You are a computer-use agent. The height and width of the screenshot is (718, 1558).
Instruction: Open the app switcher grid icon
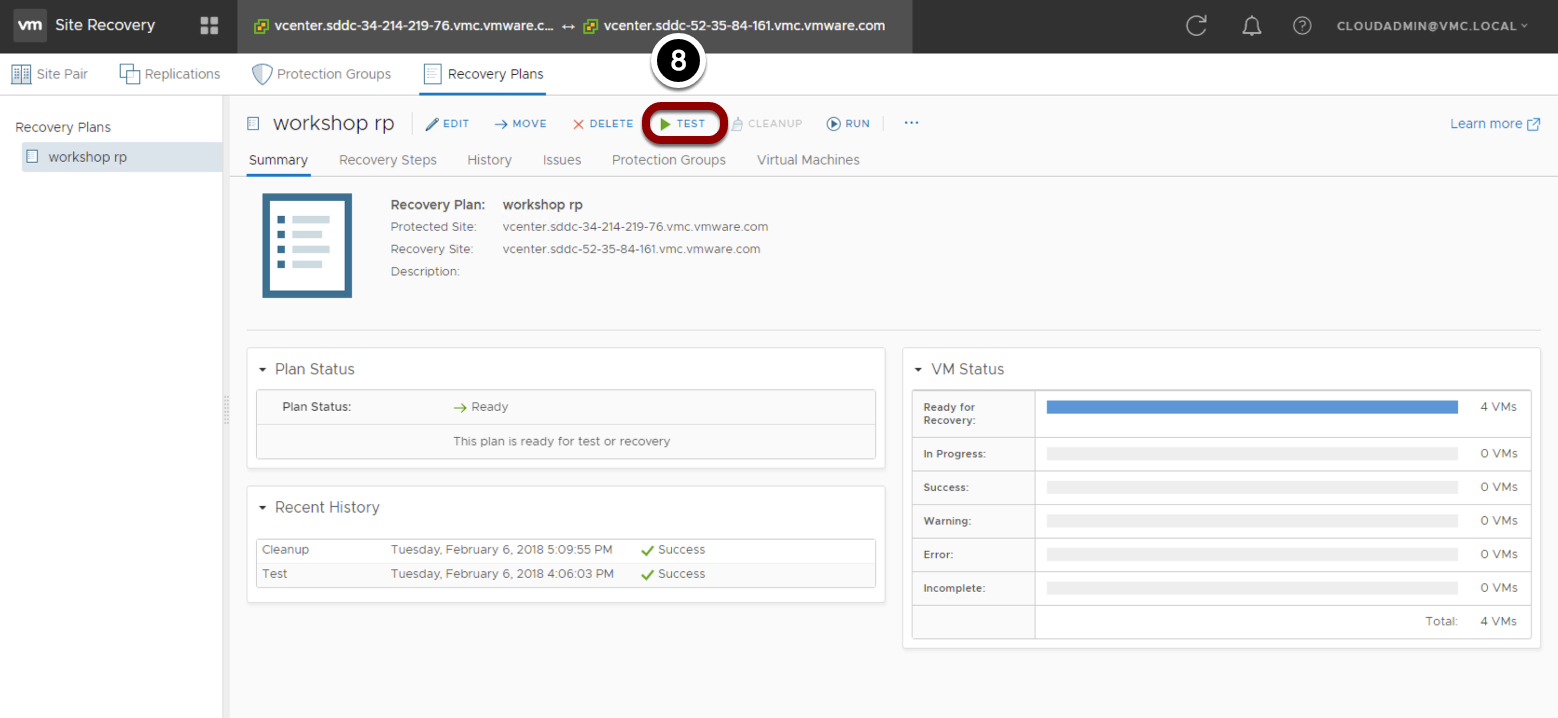(x=209, y=26)
